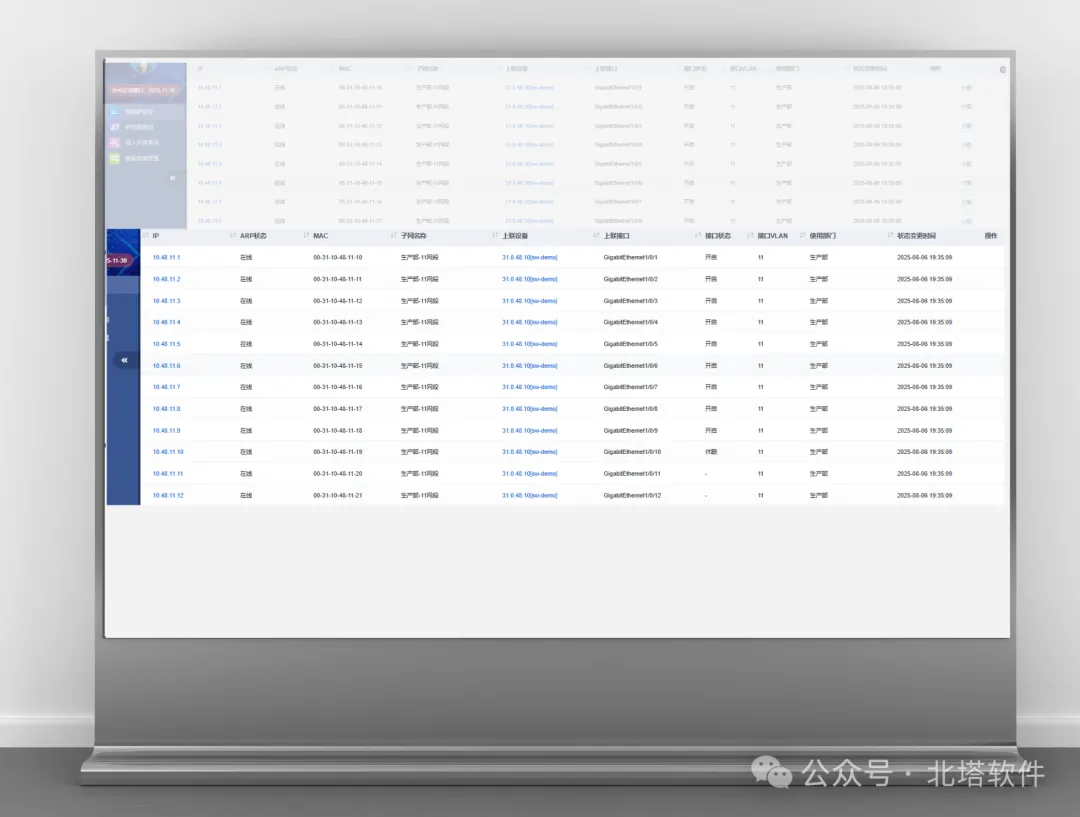The height and width of the screenshot is (817, 1080).
Task: Click the red license date badge in faded sidebar
Action: [143, 90]
